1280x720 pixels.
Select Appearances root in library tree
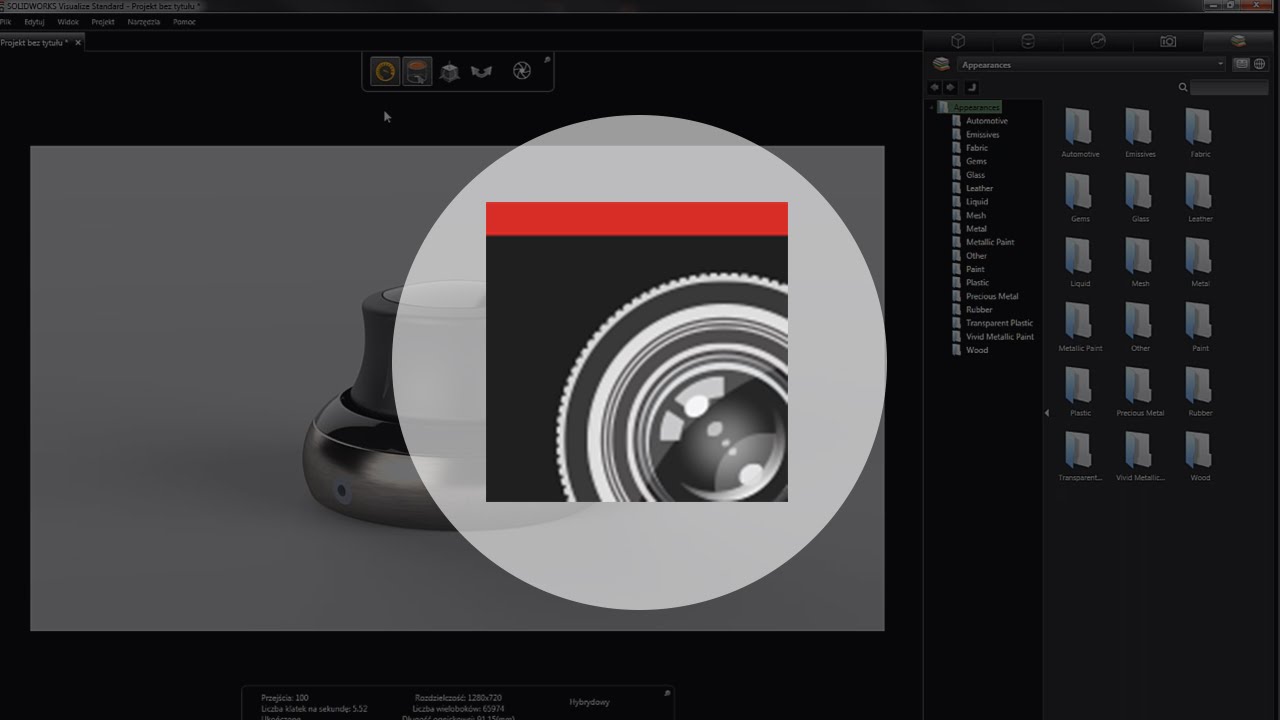point(976,107)
